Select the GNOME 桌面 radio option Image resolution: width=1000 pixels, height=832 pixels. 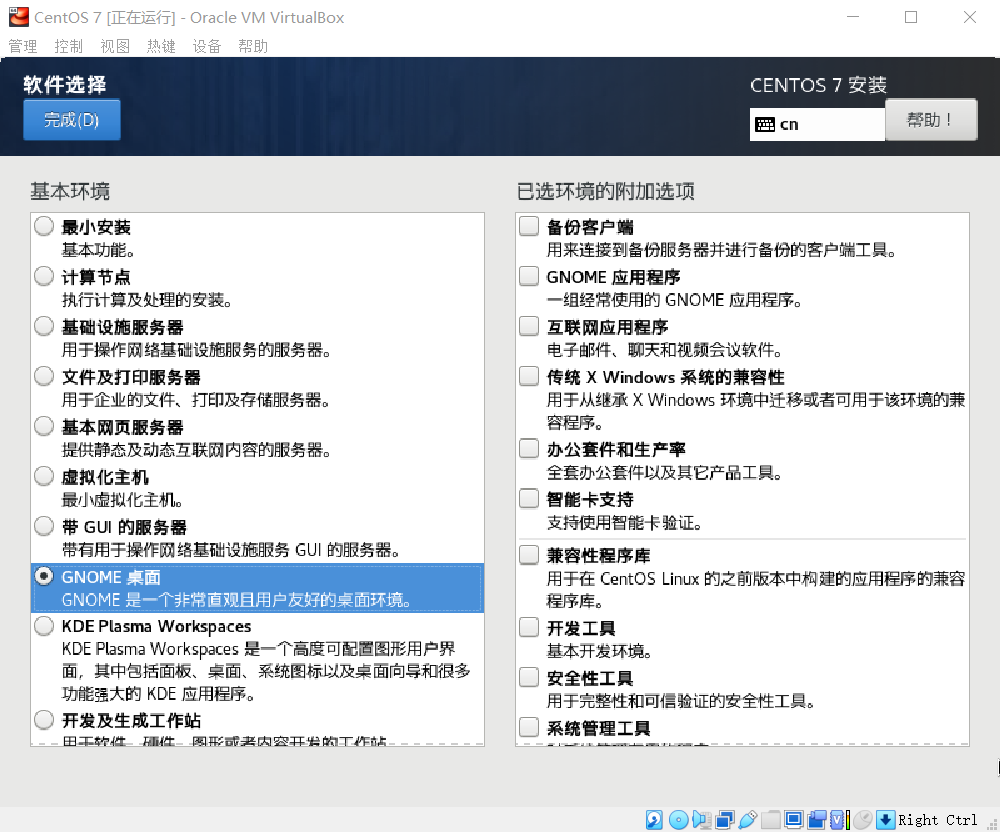[44, 576]
